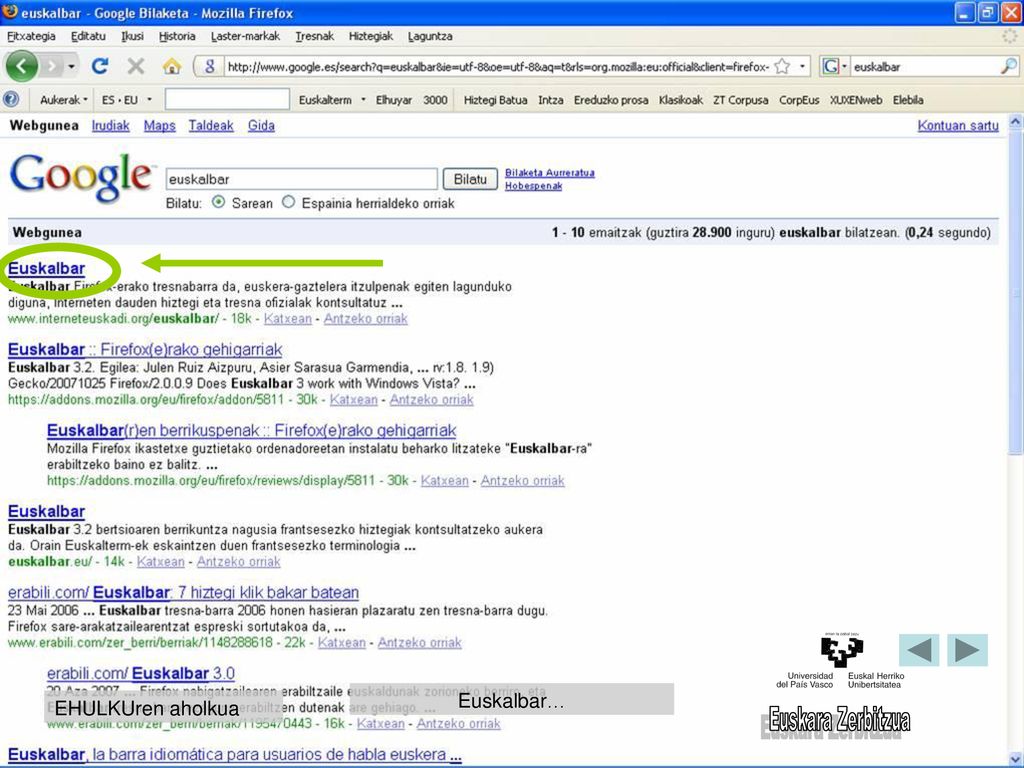Screen dimensions: 1024x768
Task: Open the address bar URL dropdown arrow
Action: pos(802,67)
